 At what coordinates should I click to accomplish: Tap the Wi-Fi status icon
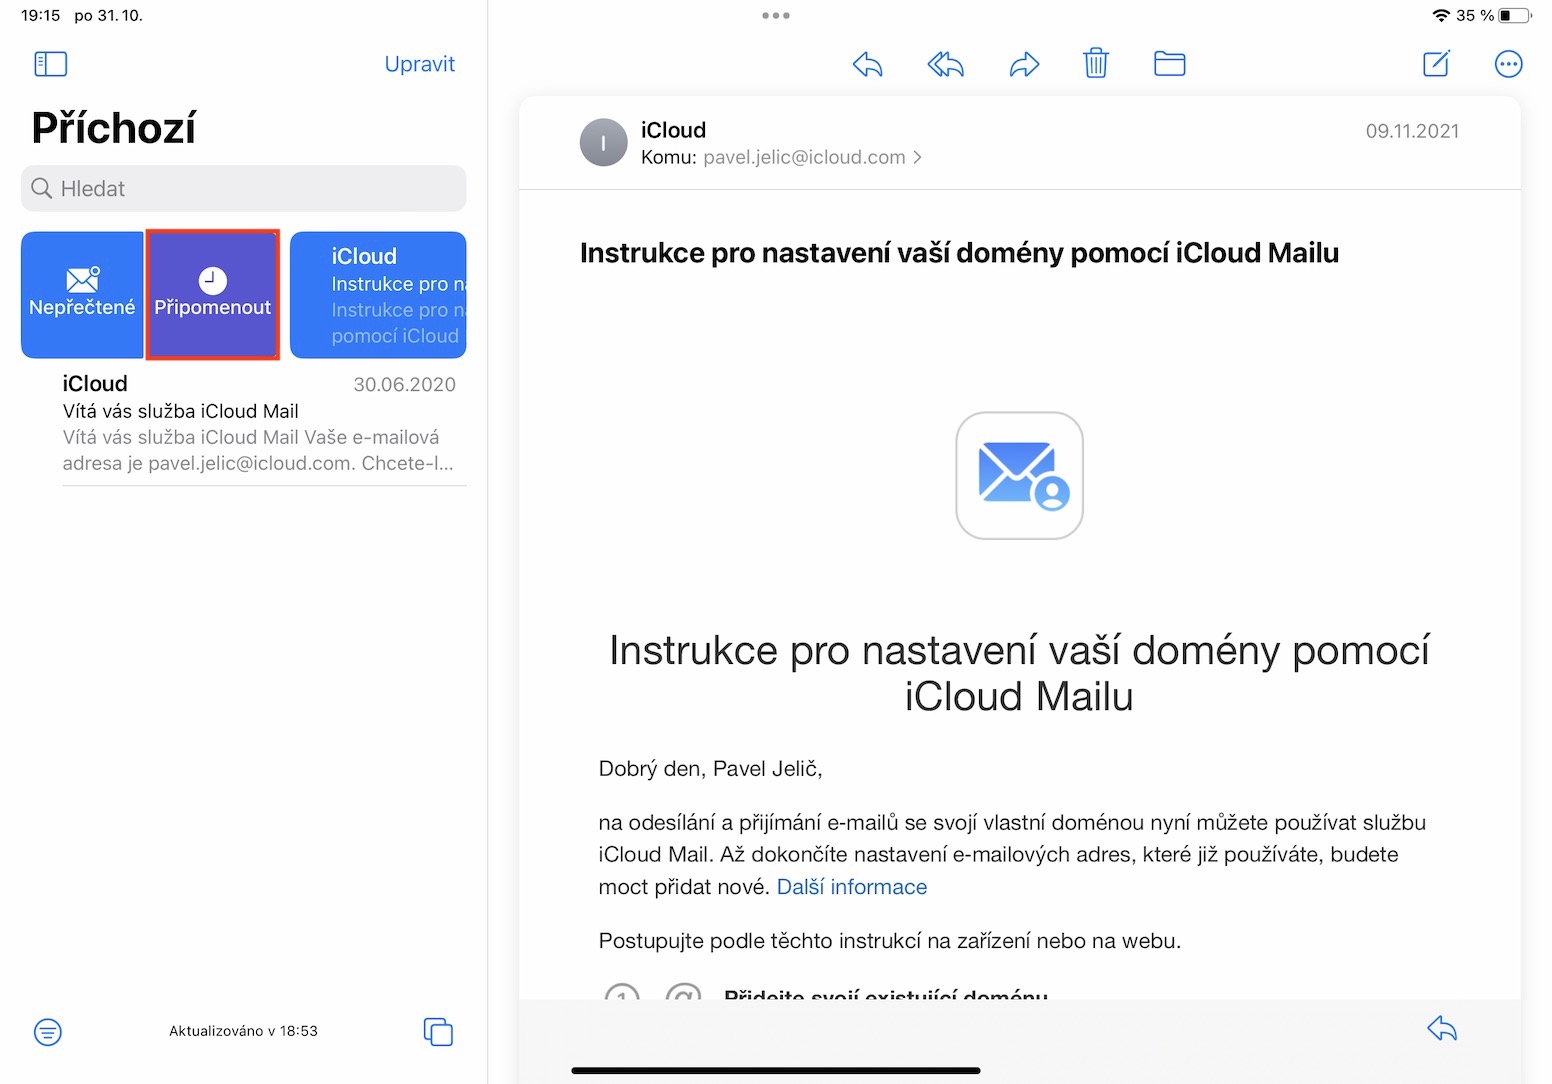click(1441, 15)
